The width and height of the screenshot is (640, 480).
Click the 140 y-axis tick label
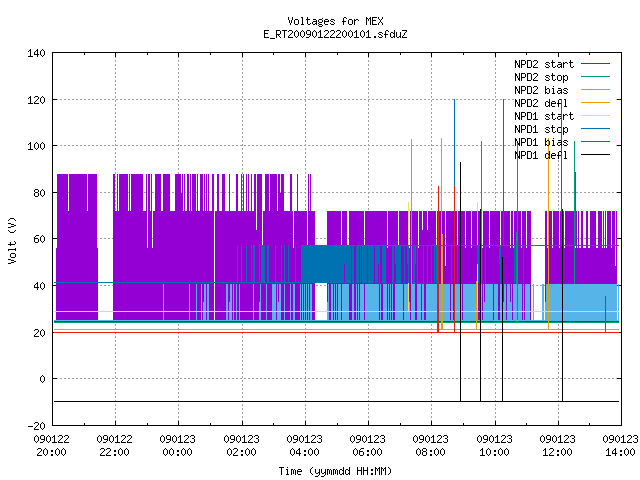click(x=36, y=53)
